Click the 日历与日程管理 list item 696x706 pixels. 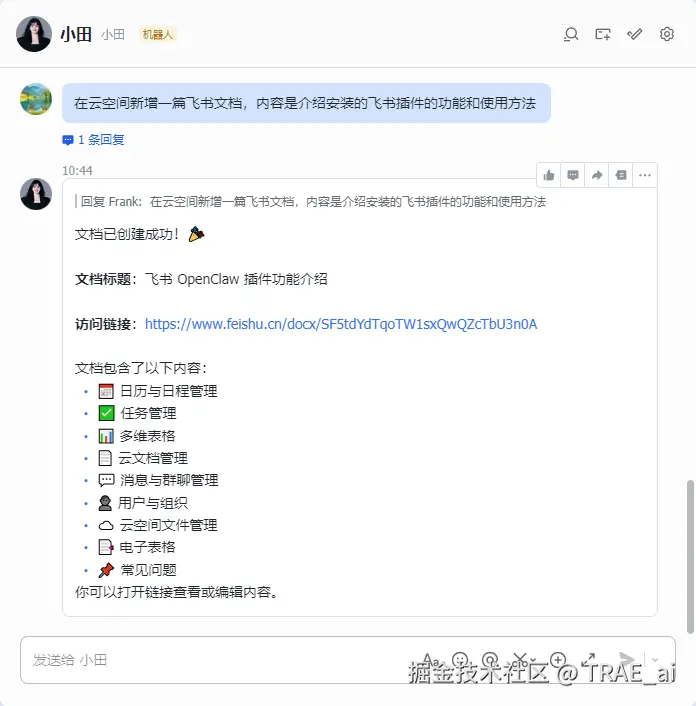tap(158, 391)
